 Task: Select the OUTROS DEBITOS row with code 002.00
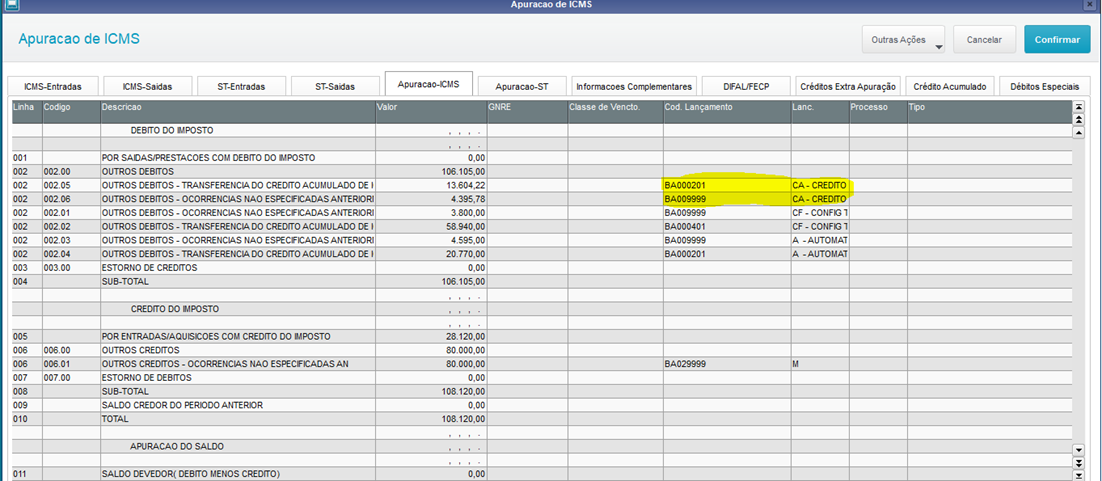(x=542, y=171)
